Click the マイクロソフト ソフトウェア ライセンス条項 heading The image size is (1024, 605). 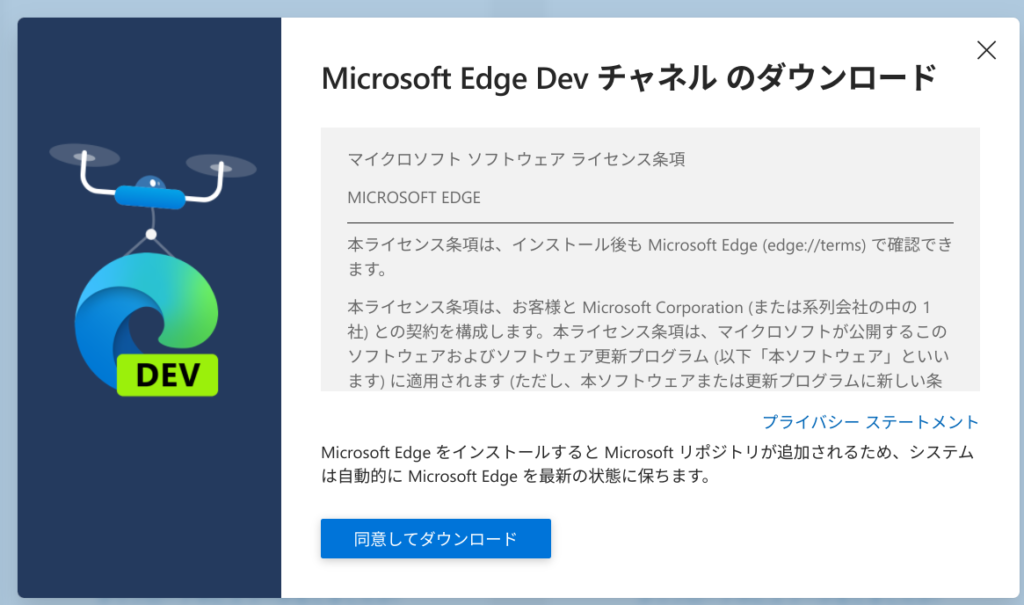[516, 159]
